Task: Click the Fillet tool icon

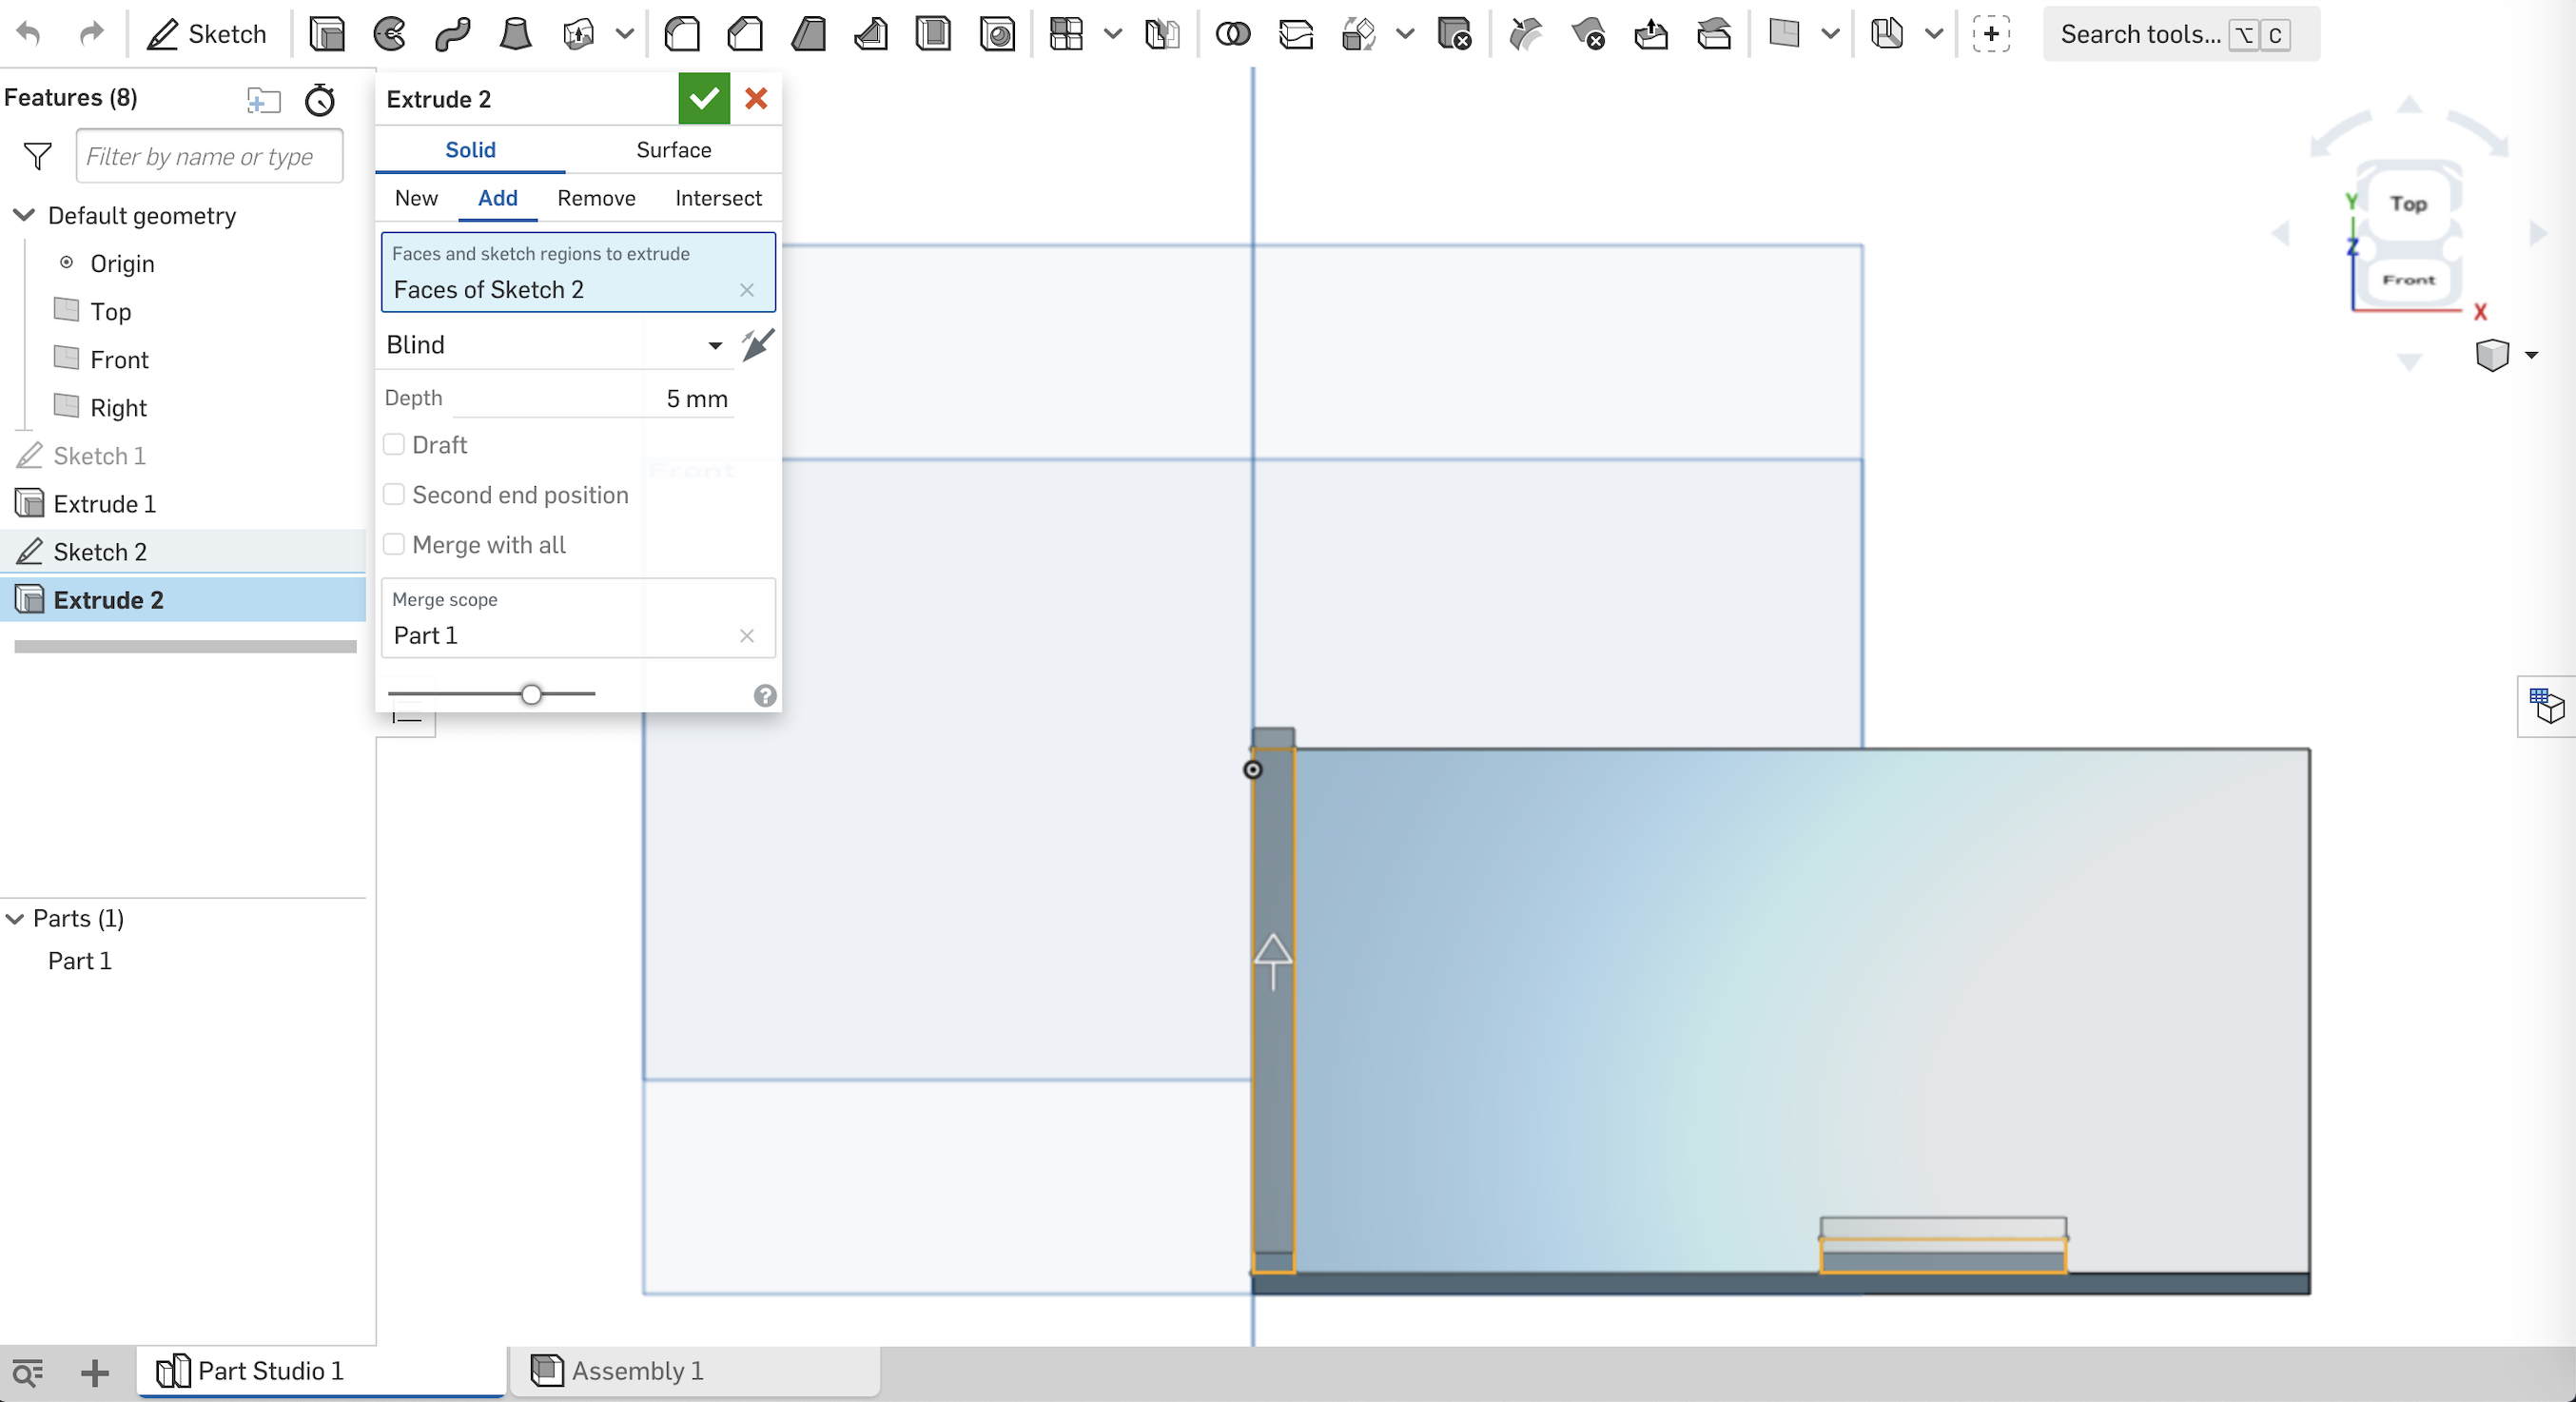Action: (684, 32)
